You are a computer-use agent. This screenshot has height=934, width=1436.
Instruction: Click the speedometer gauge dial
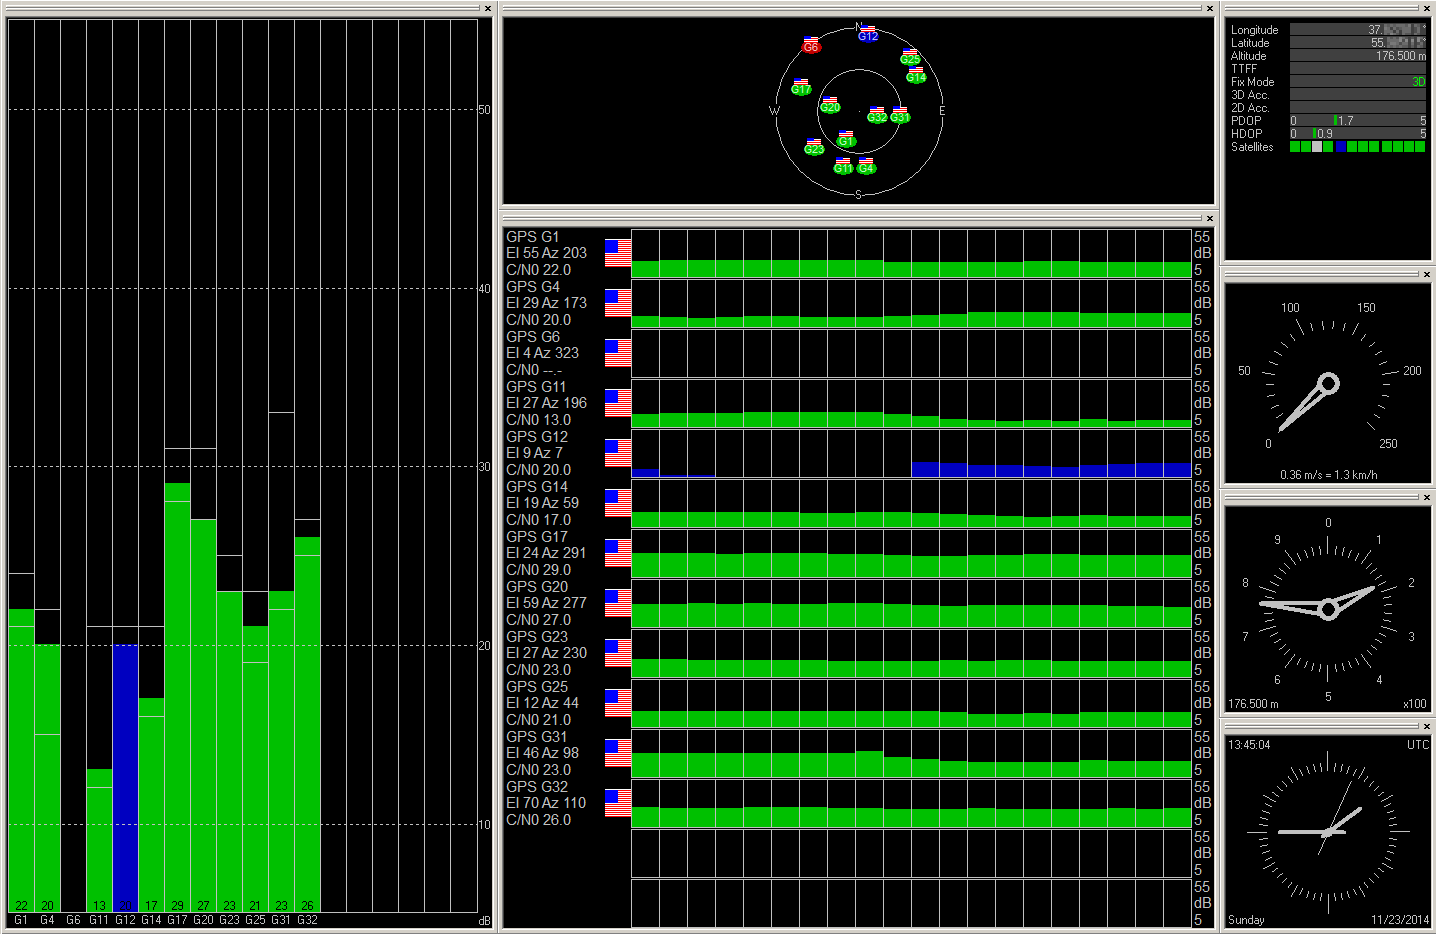[1328, 384]
